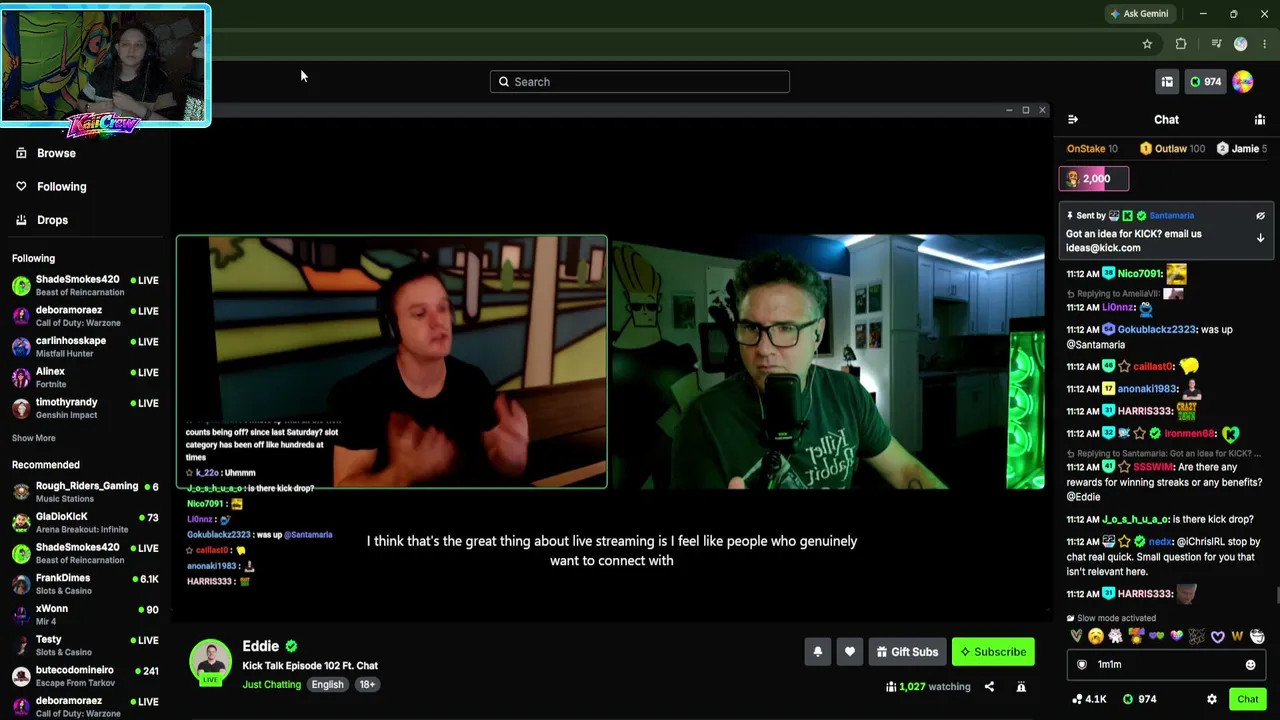Image resolution: width=1280 pixels, height=720 pixels.
Task: Click the Gift Subs button
Action: tap(907, 652)
